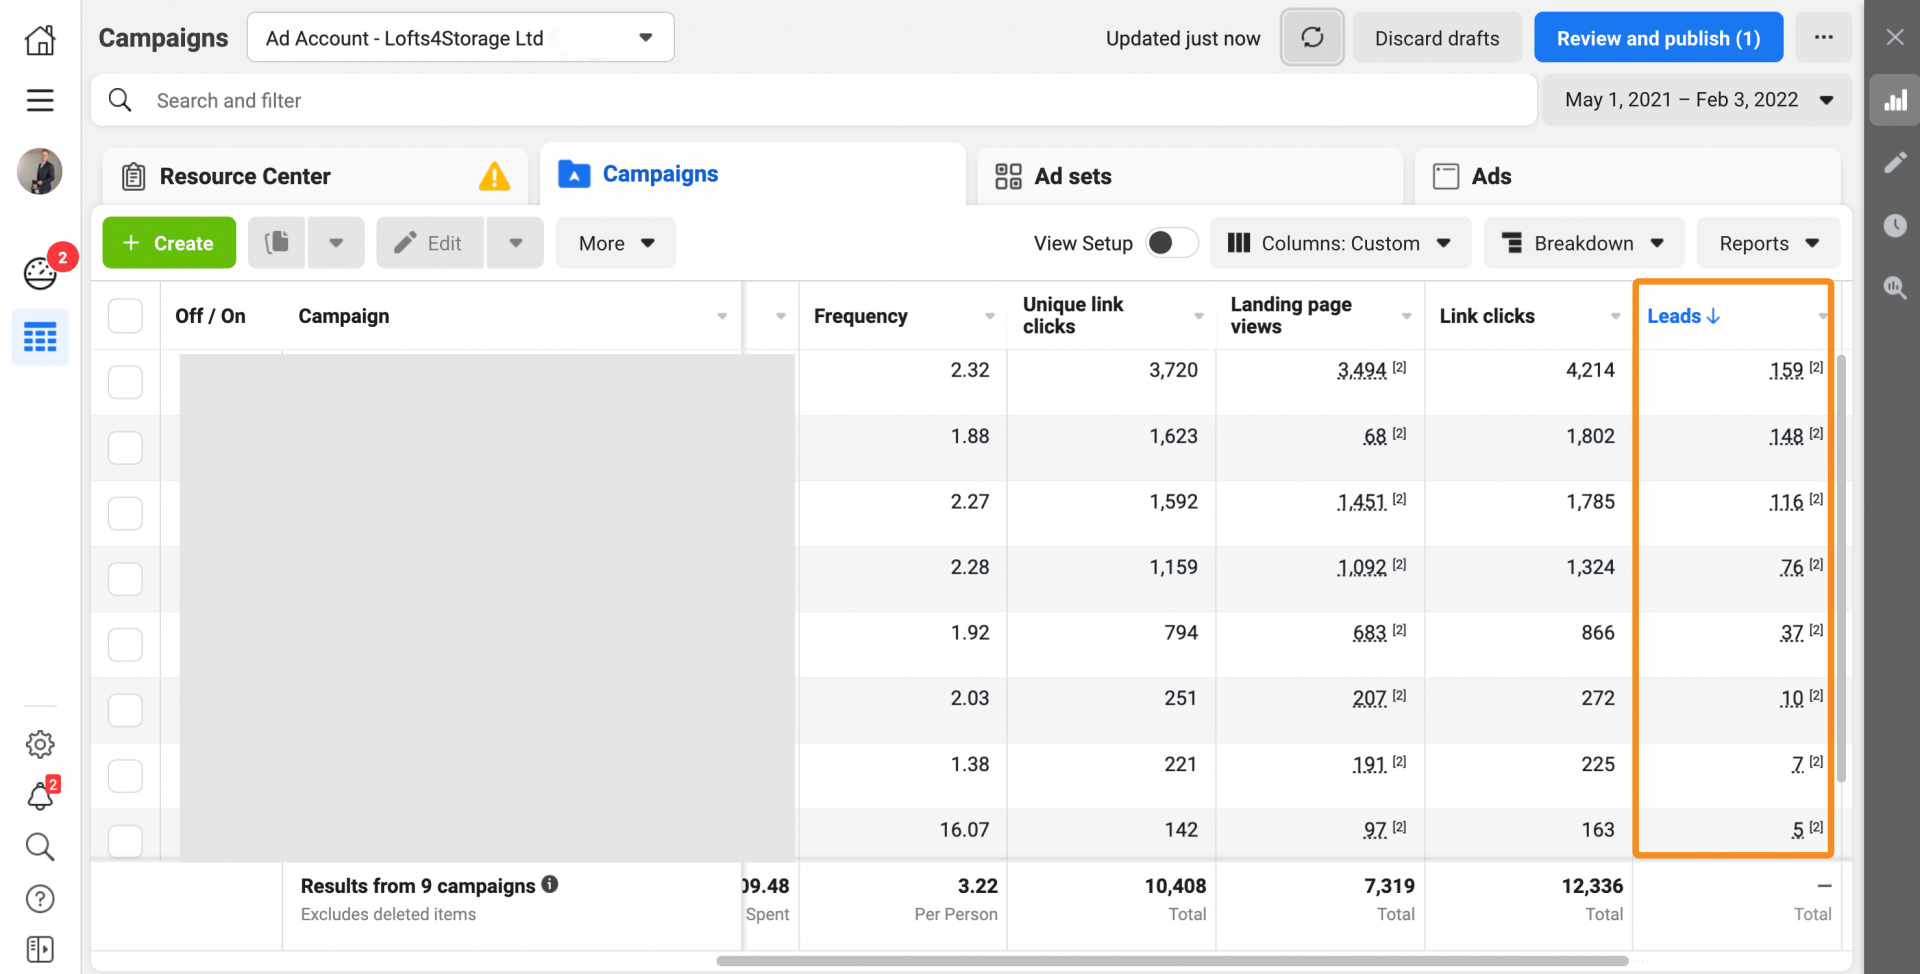This screenshot has height=974, width=1920.
Task: Click the duplicate campaign icon
Action: coord(277,243)
